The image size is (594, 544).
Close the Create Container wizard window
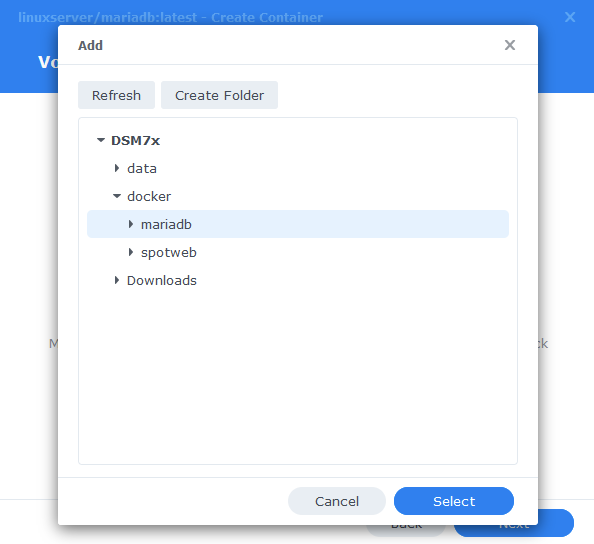coord(570,17)
